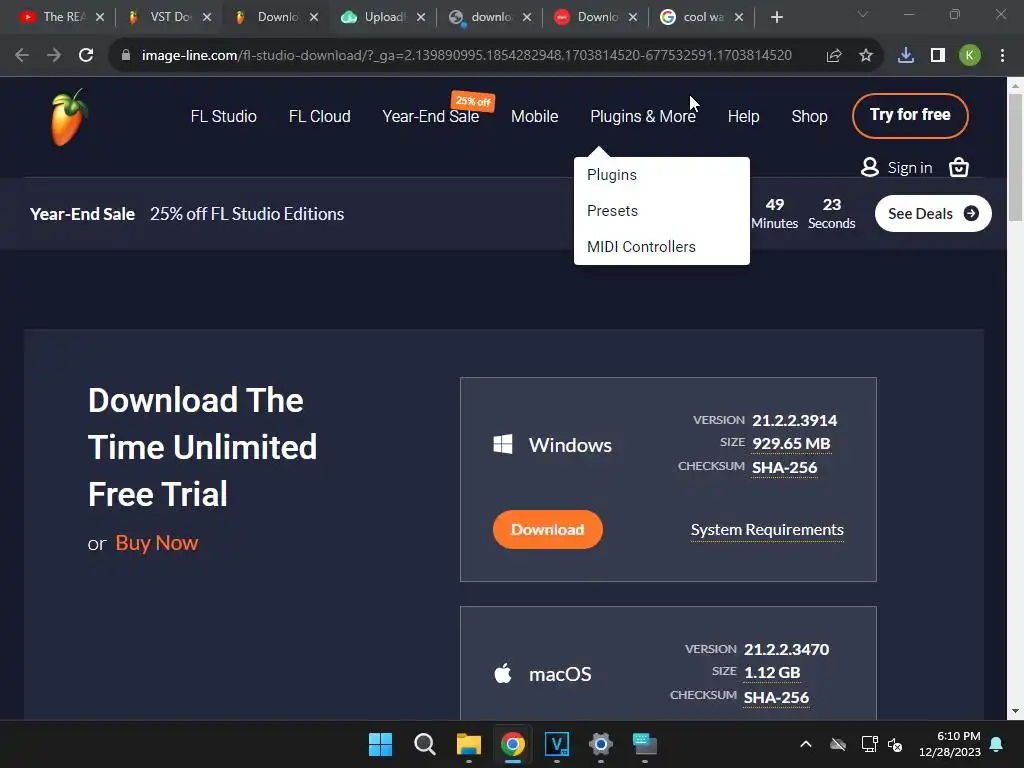Click the See Deals button

click(933, 214)
